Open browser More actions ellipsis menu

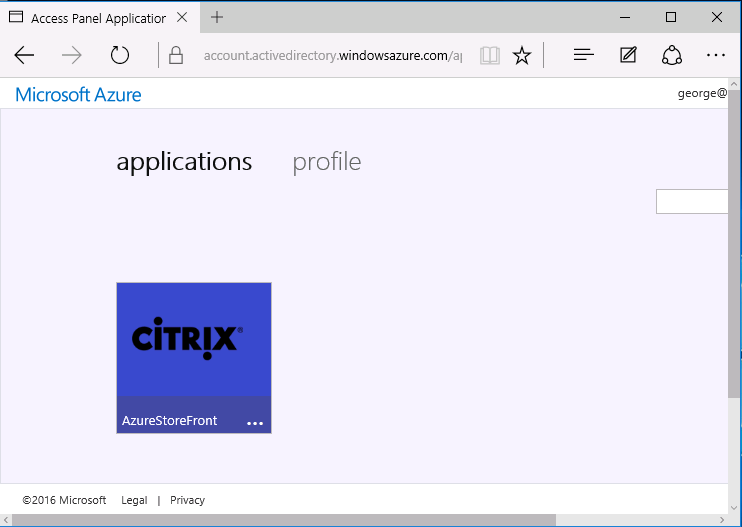(716, 55)
